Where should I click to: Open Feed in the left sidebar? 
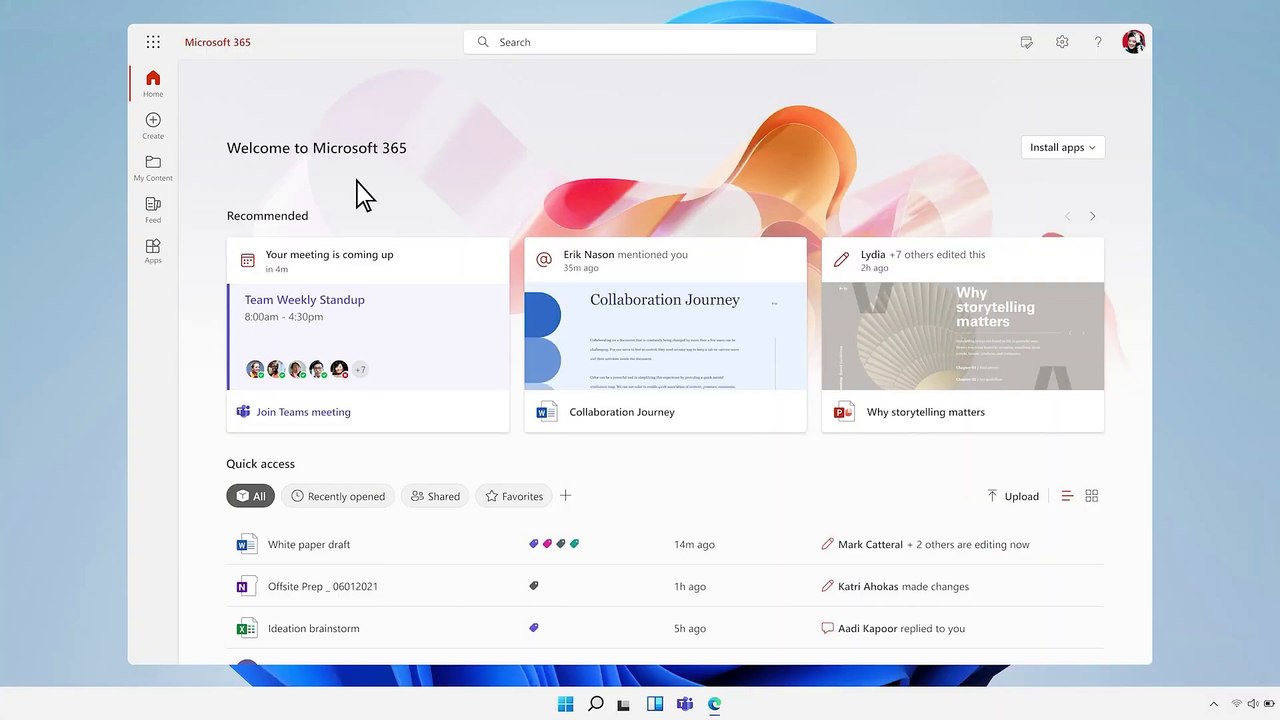coord(153,210)
